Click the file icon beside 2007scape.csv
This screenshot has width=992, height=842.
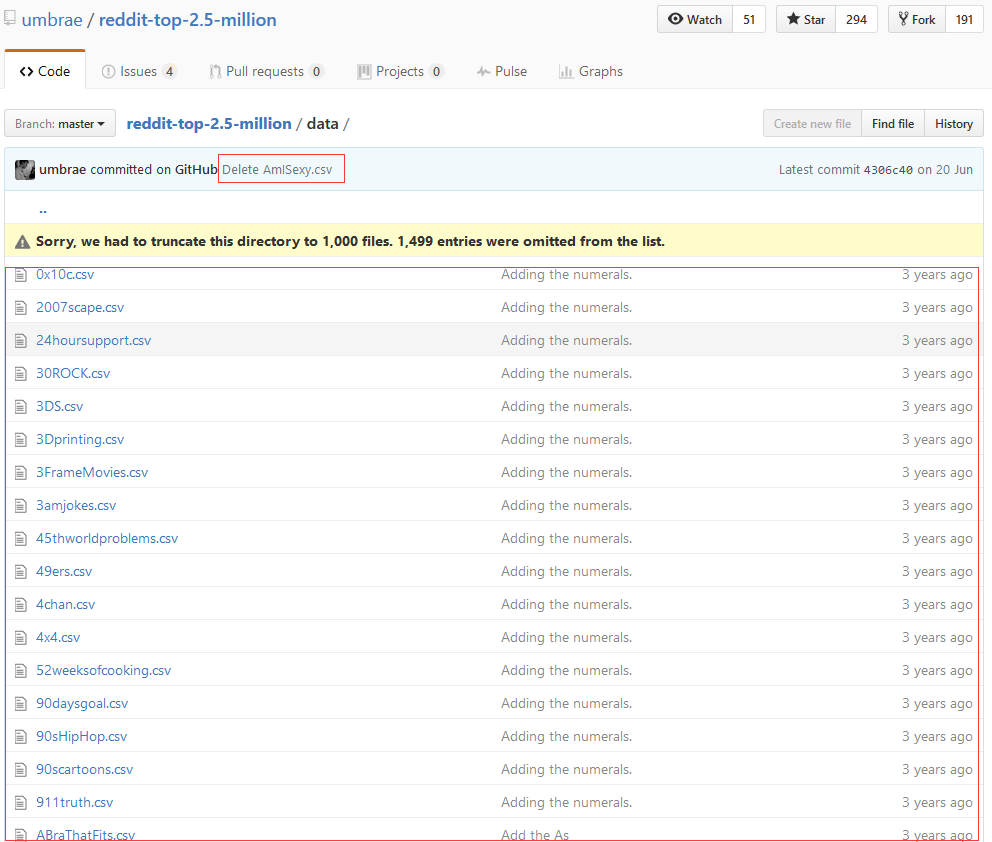coord(21,307)
